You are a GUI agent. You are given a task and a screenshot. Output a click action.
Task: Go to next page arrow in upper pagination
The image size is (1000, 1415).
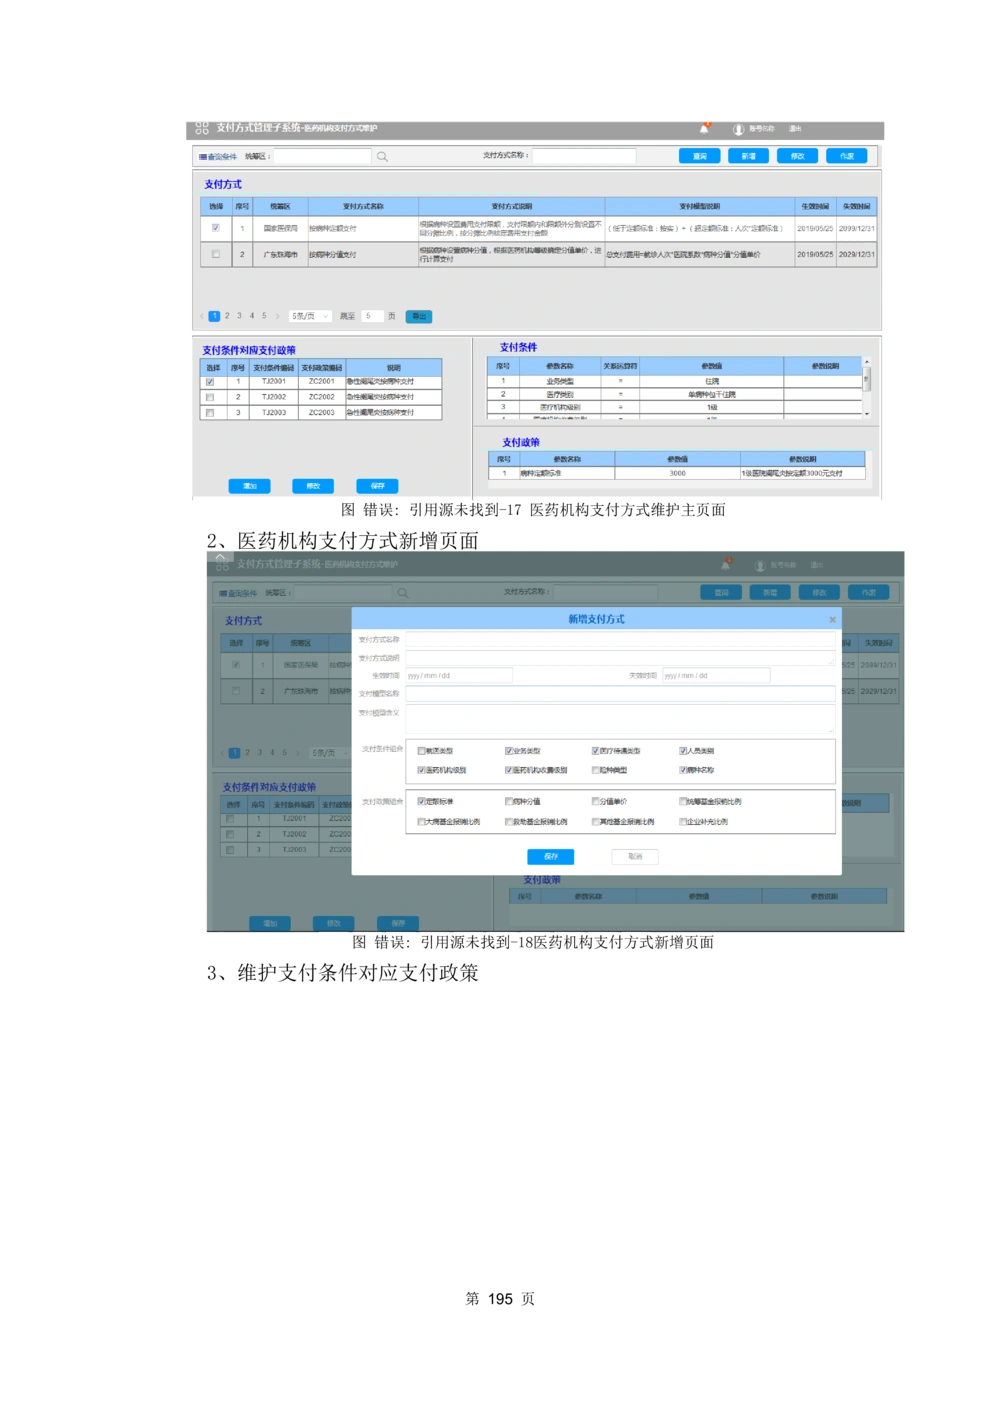[x=277, y=316]
